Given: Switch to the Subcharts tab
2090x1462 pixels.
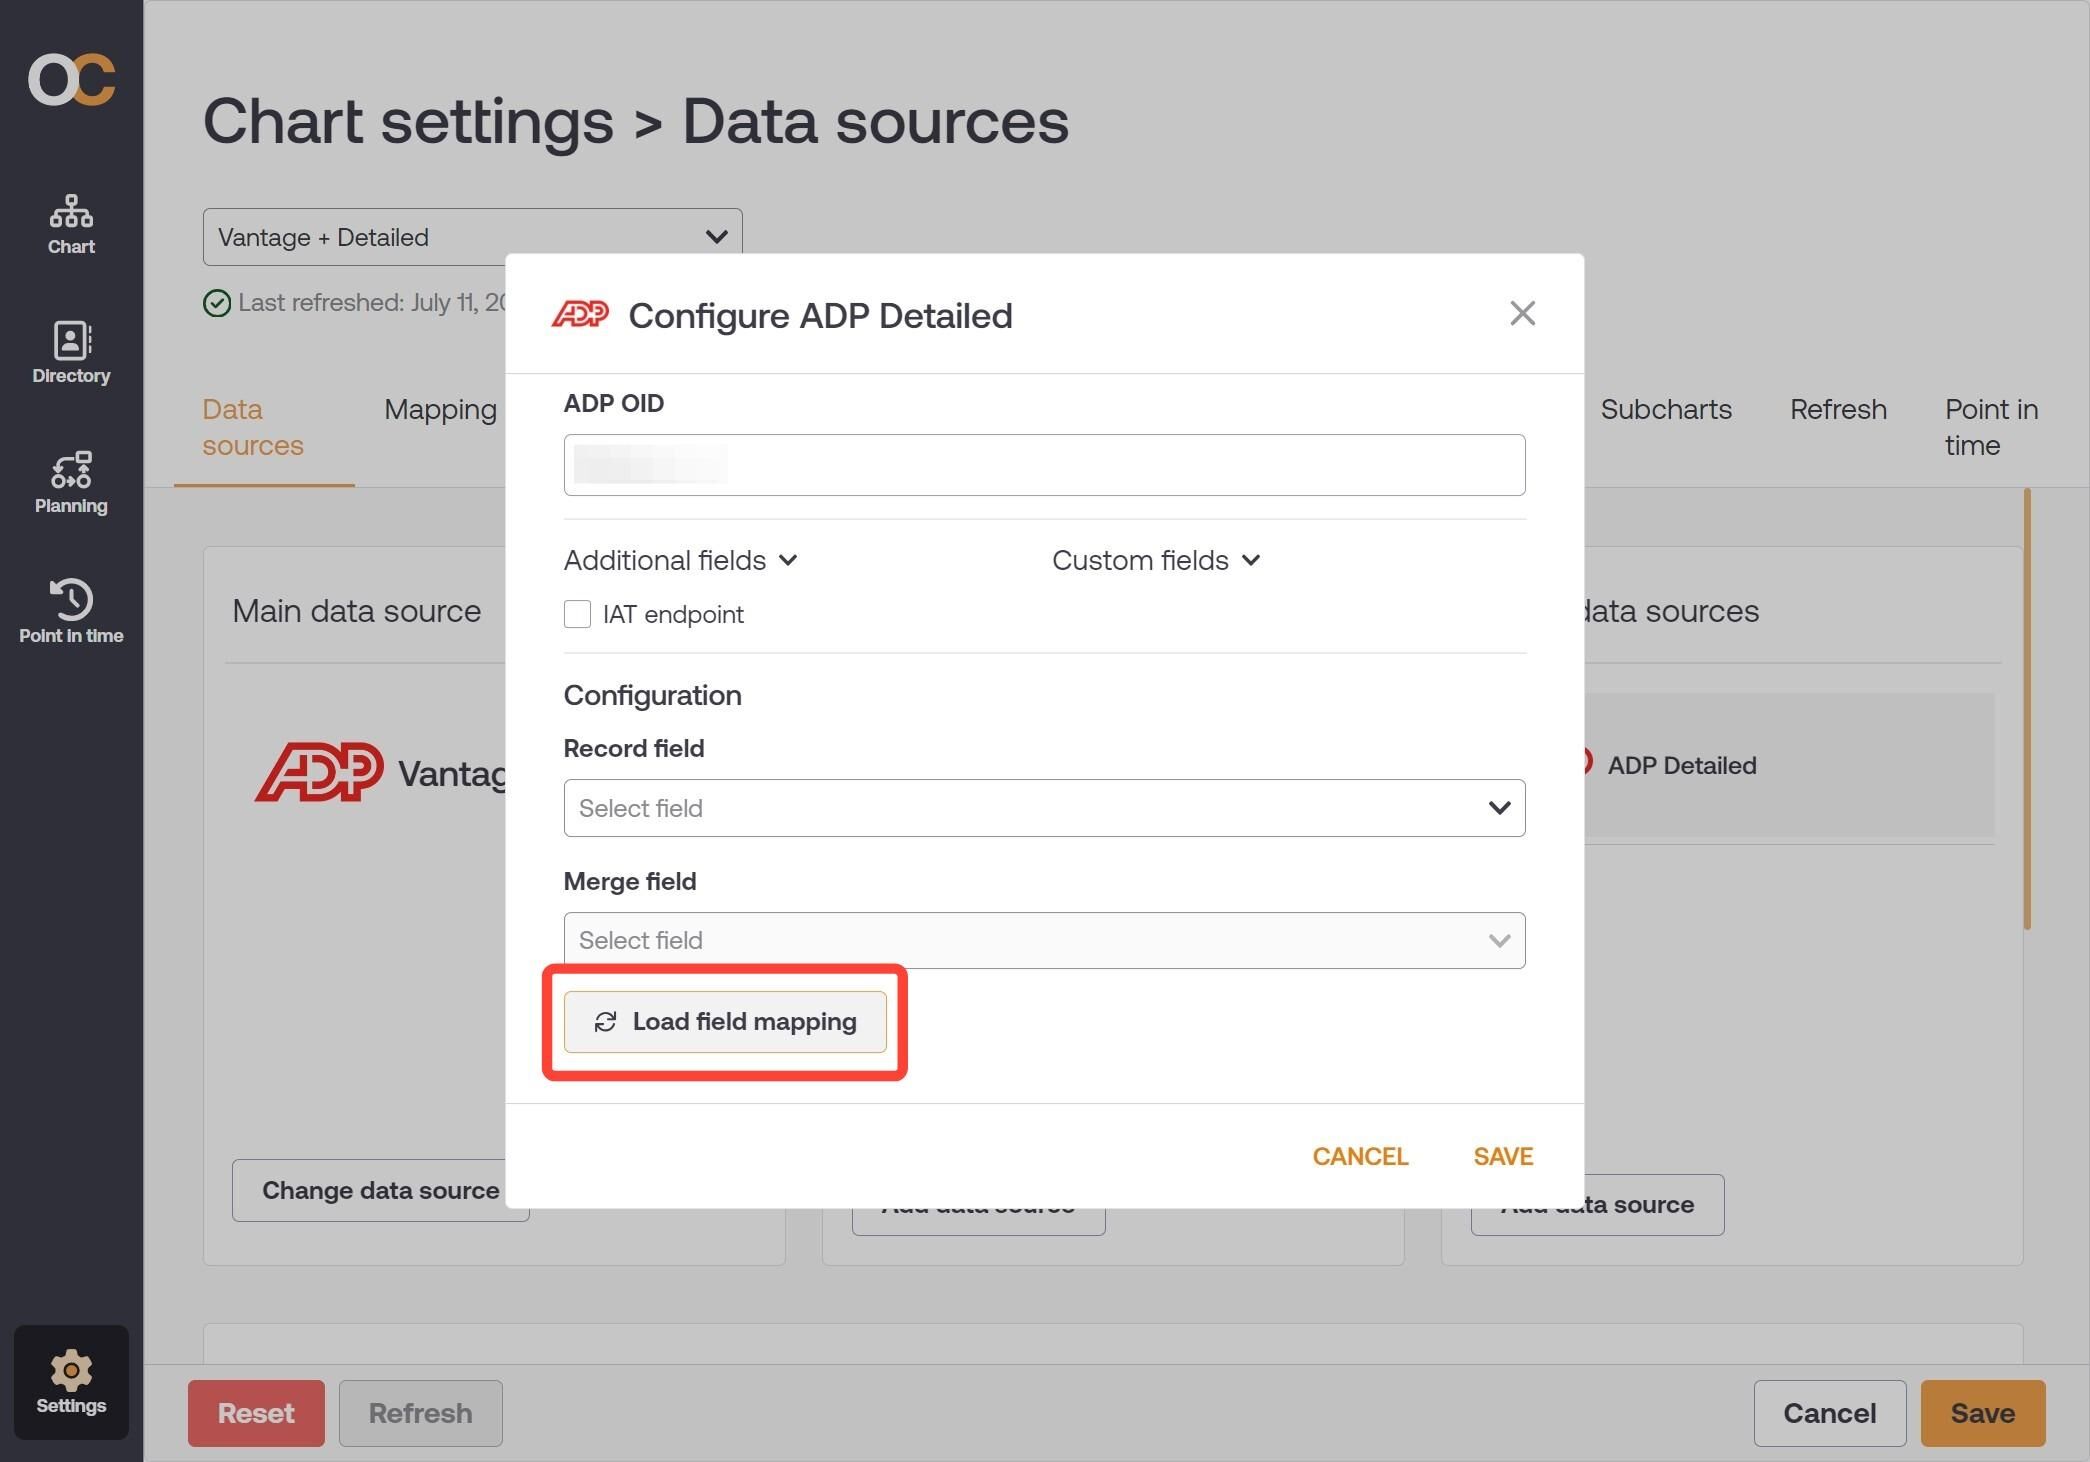Looking at the screenshot, I should point(1666,409).
